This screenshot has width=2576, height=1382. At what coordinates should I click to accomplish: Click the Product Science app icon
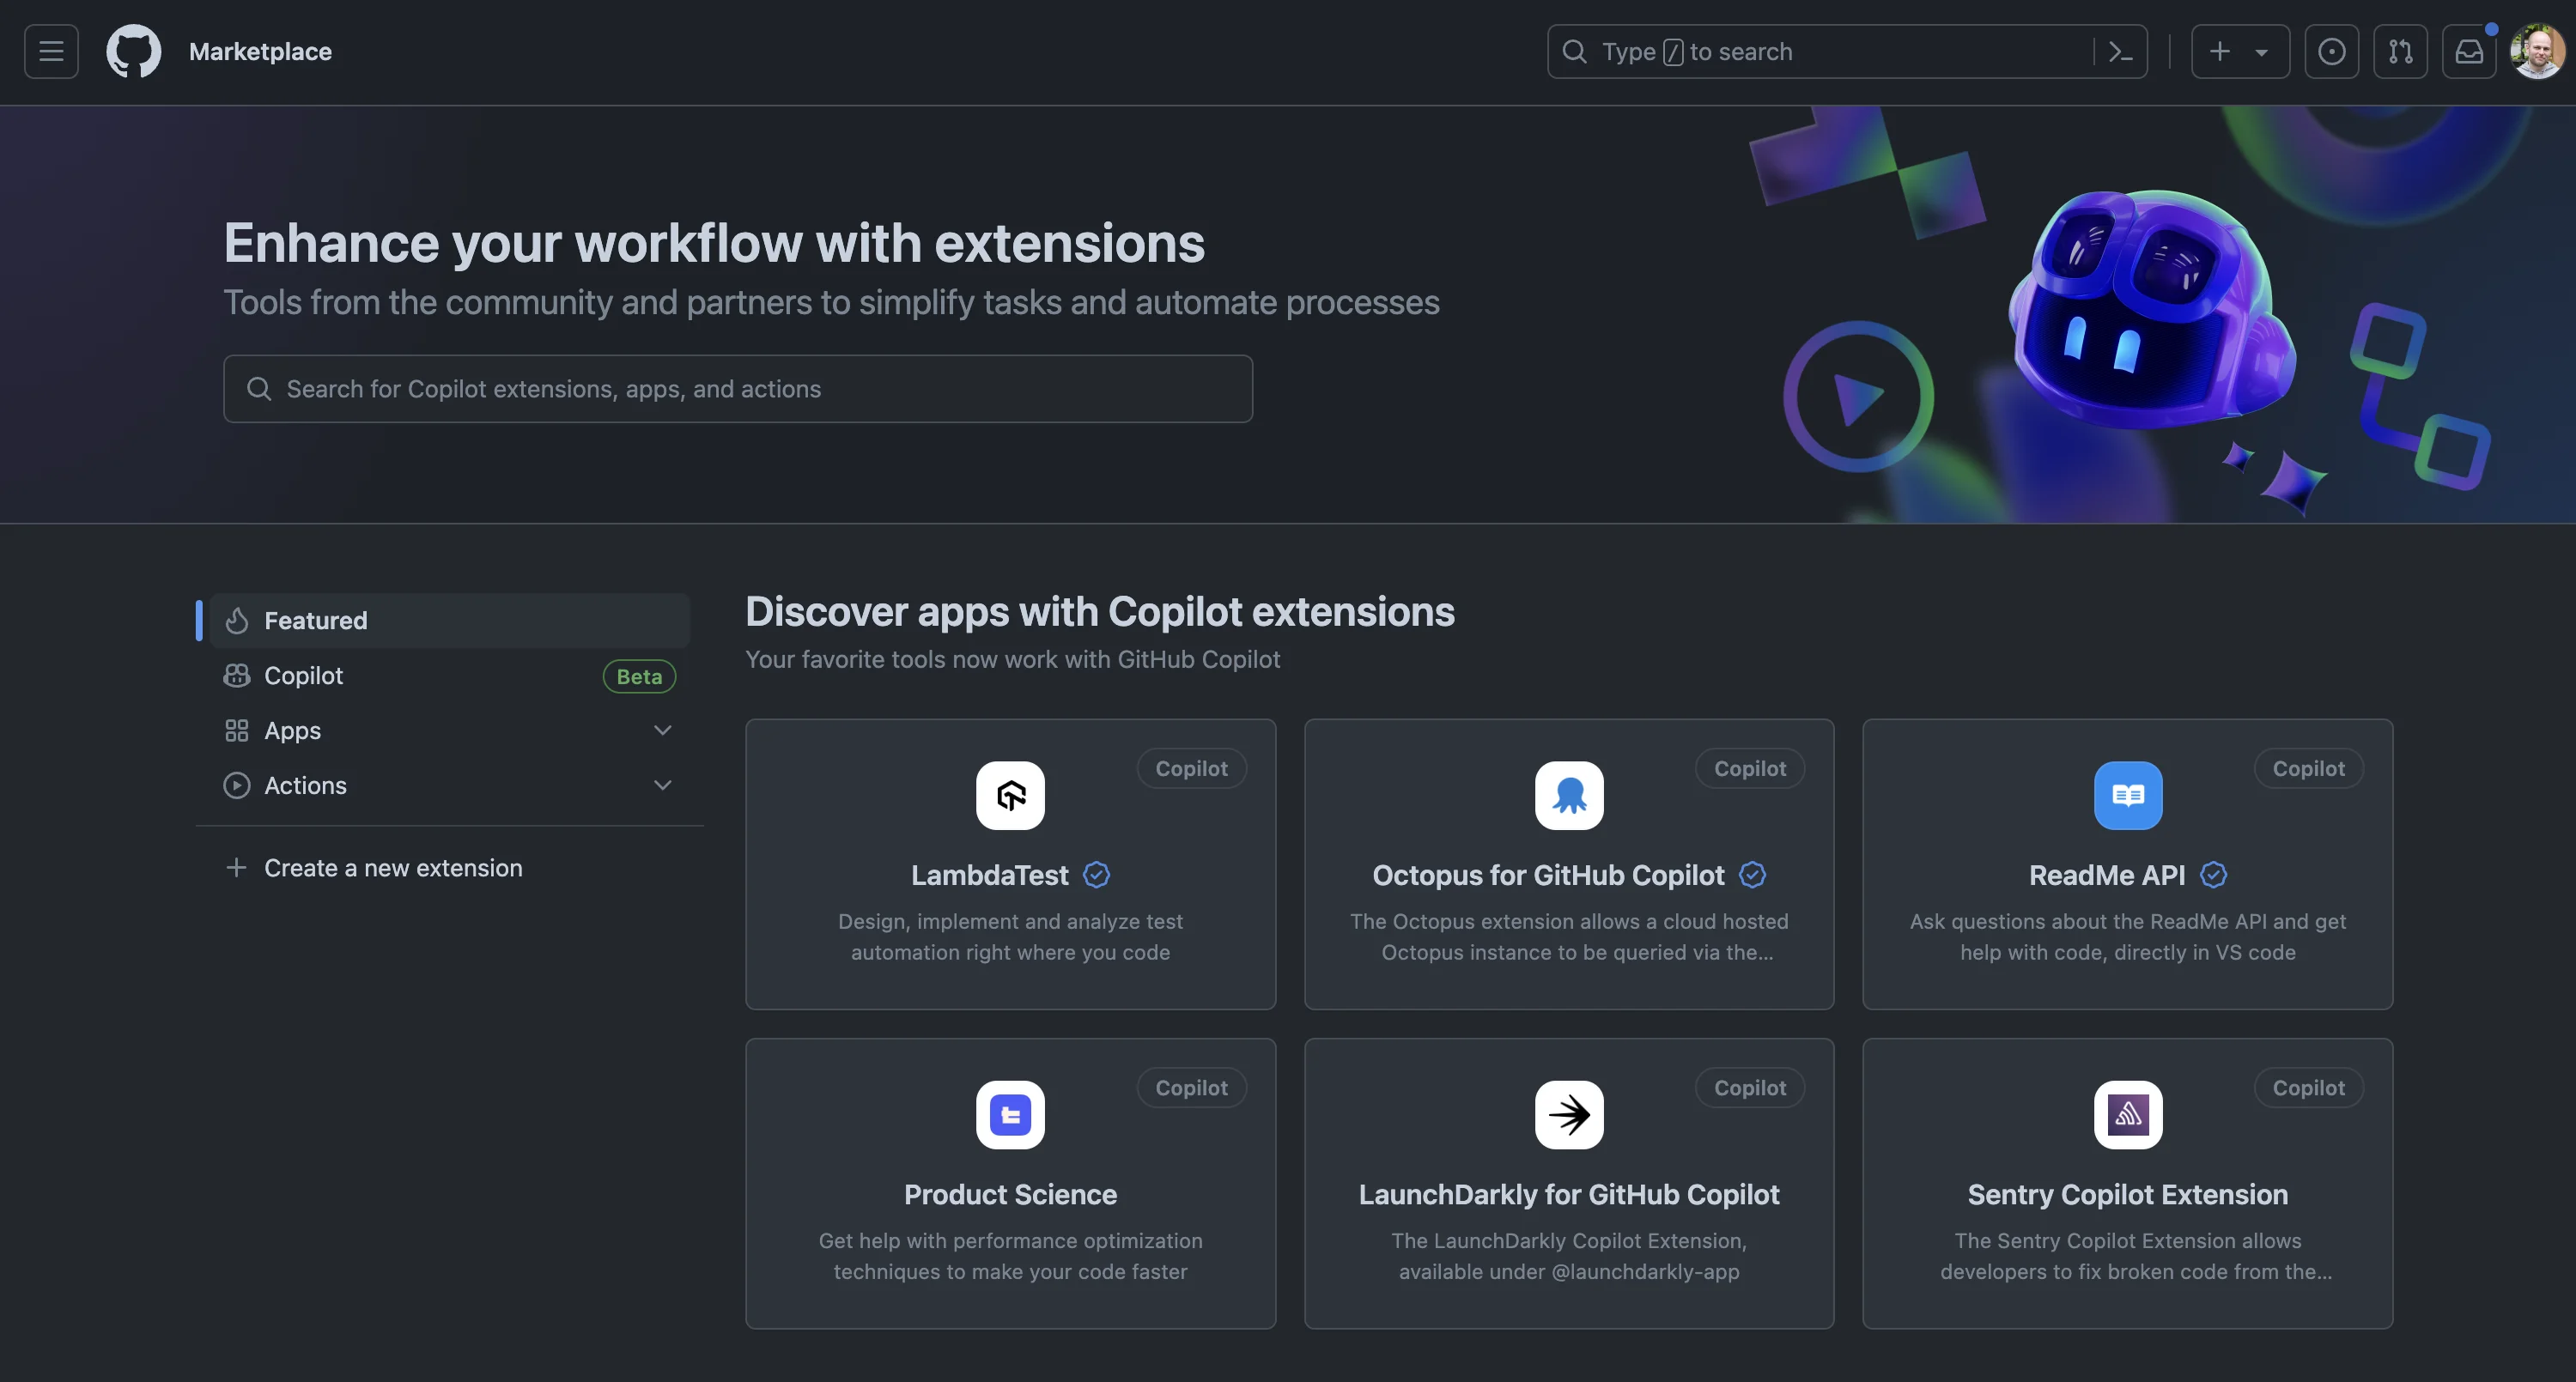coord(1010,1115)
